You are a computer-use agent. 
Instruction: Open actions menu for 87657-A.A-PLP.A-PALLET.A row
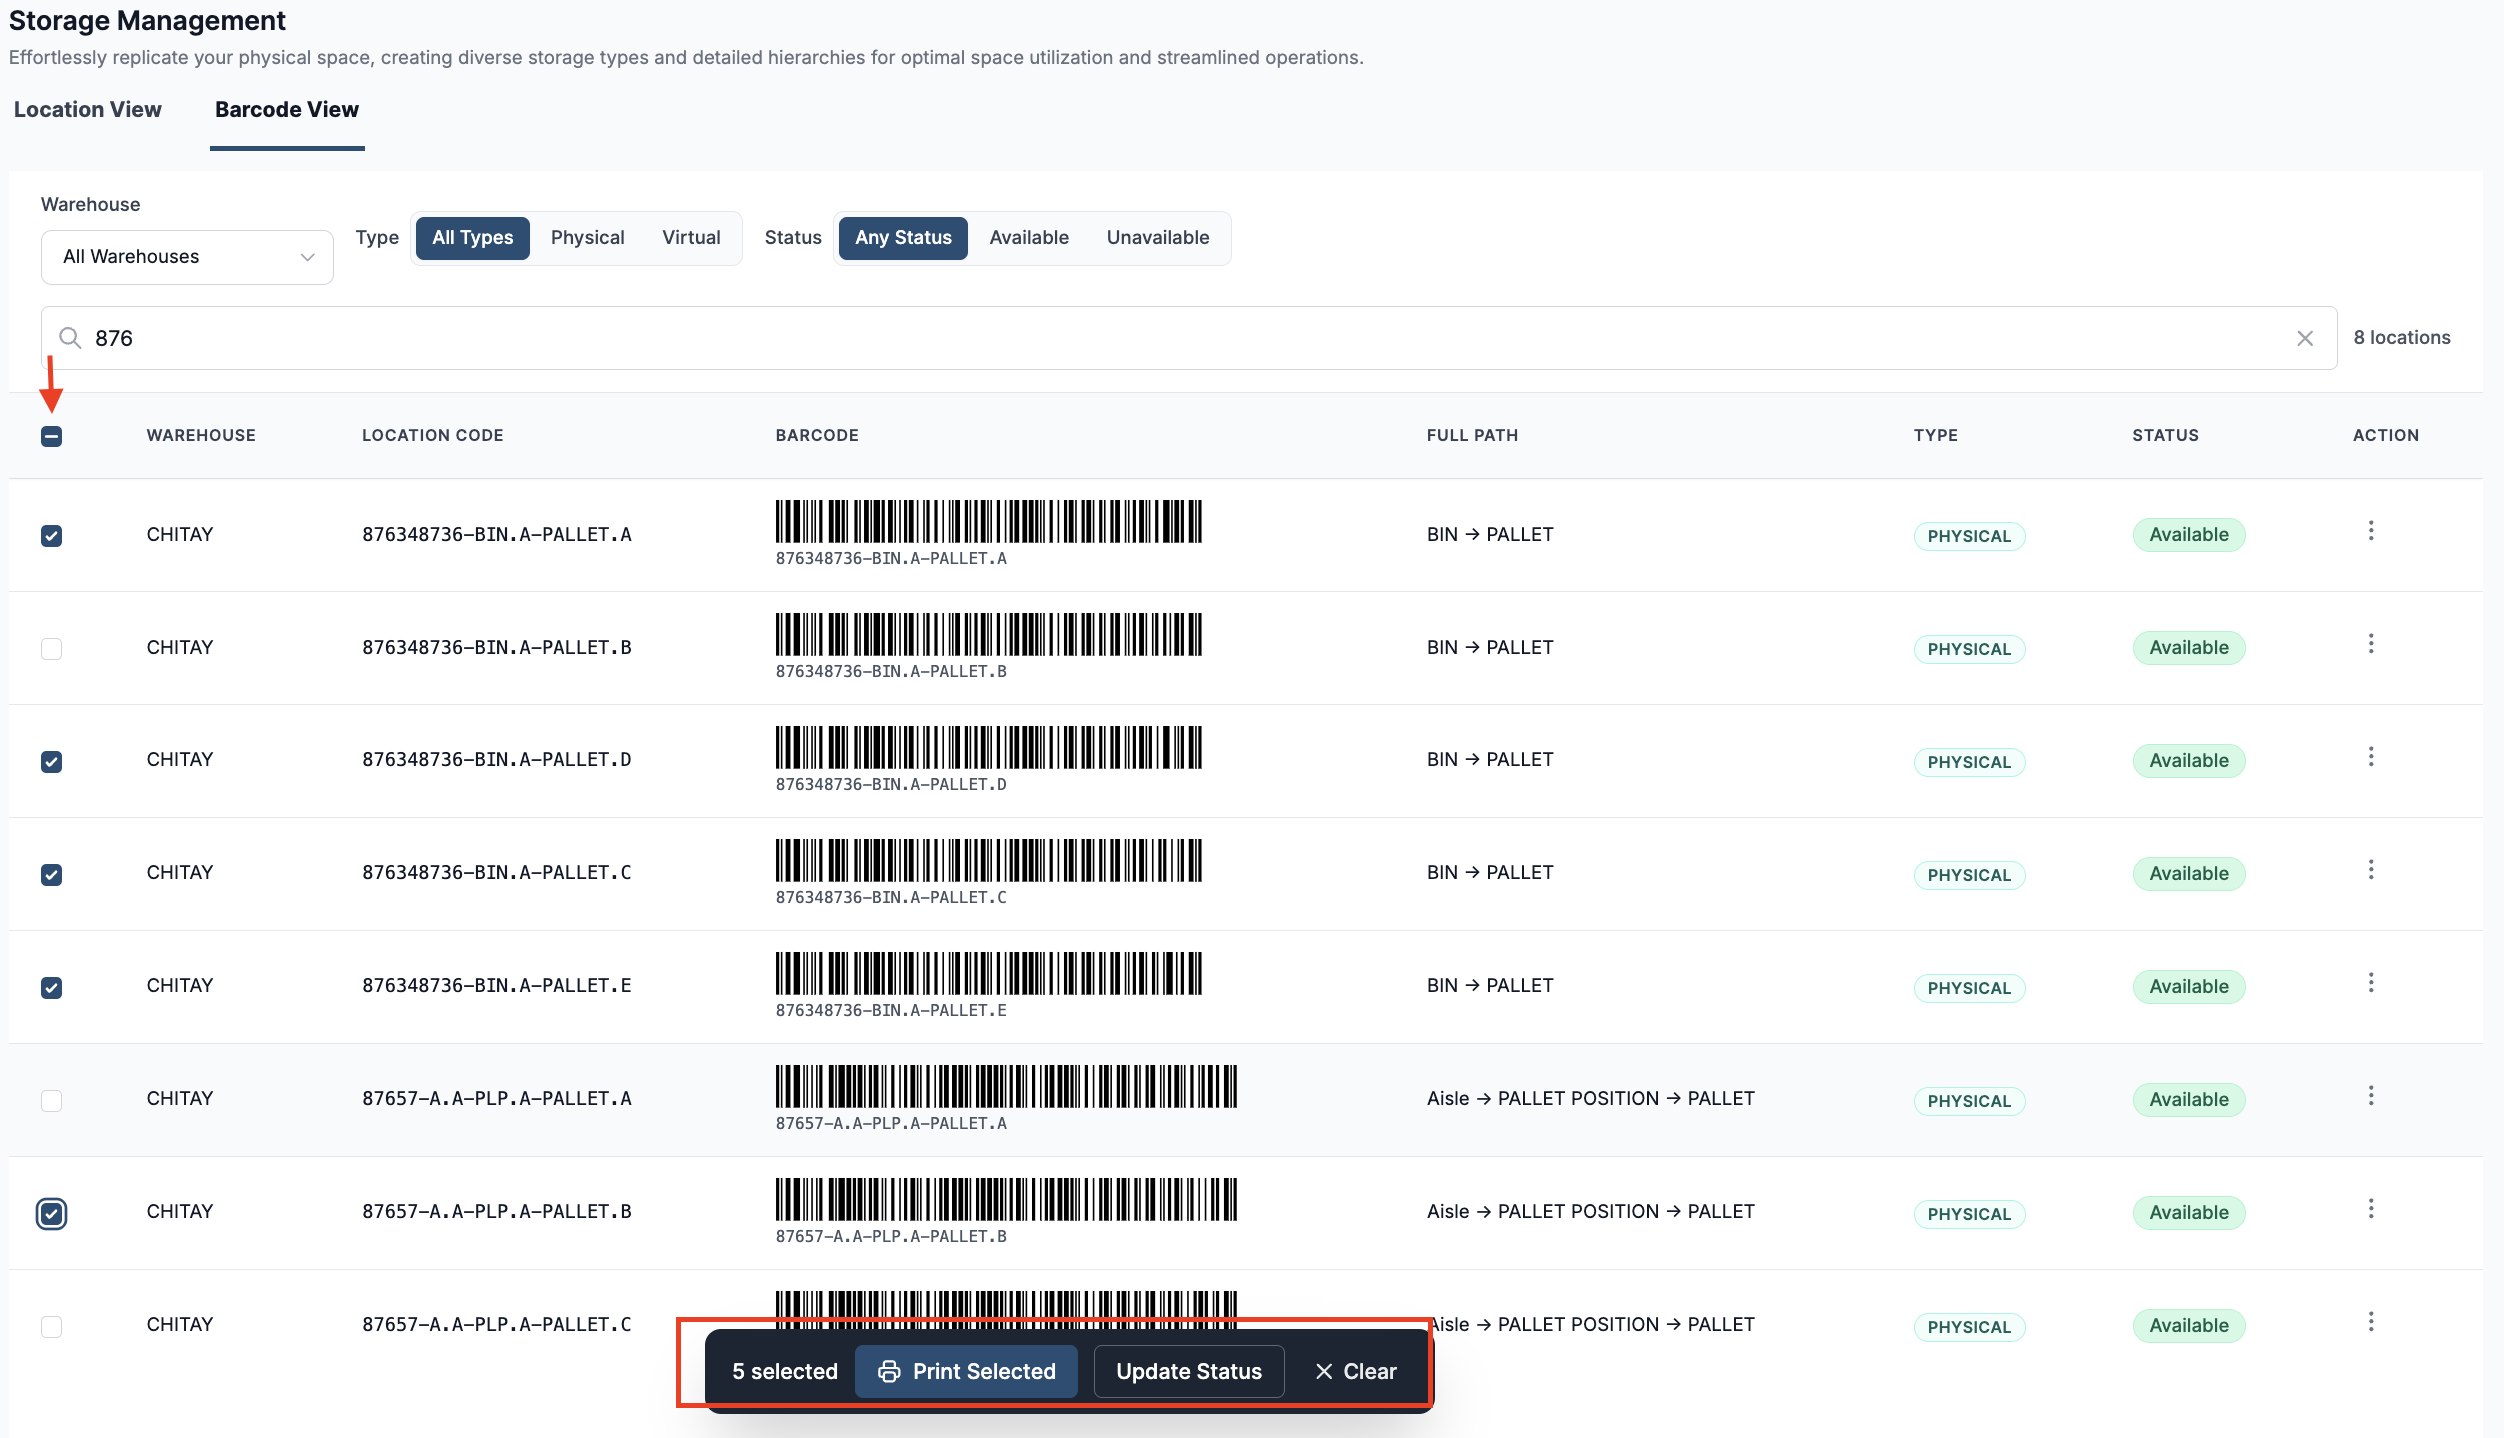click(2370, 1096)
